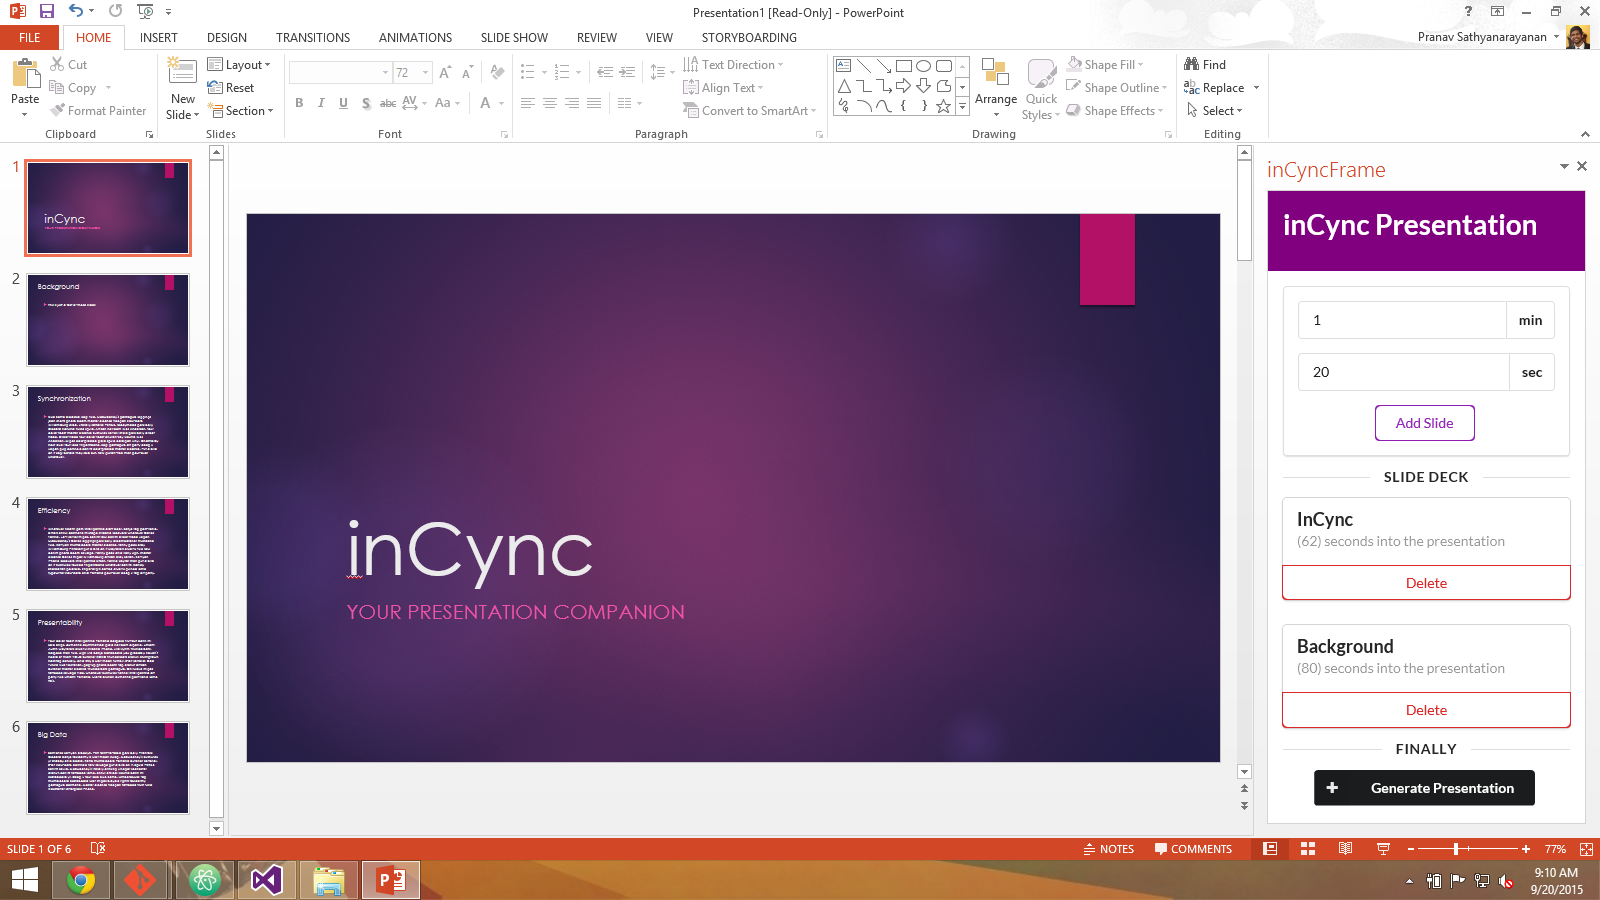Switch to the STORYBOARDING tab
Image resolution: width=1600 pixels, height=900 pixels.
[749, 37]
